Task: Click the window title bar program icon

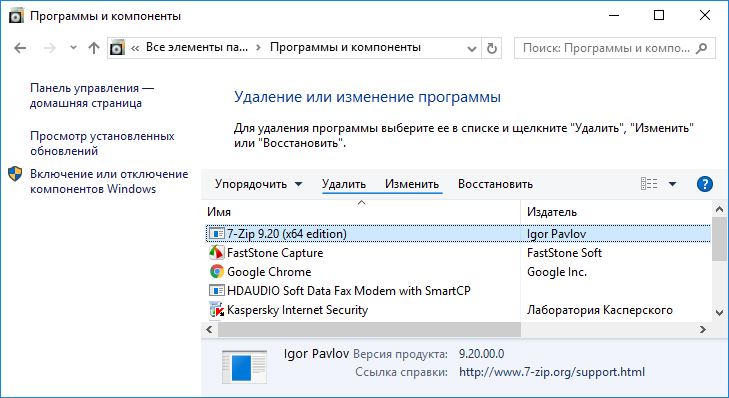Action: tap(16, 16)
